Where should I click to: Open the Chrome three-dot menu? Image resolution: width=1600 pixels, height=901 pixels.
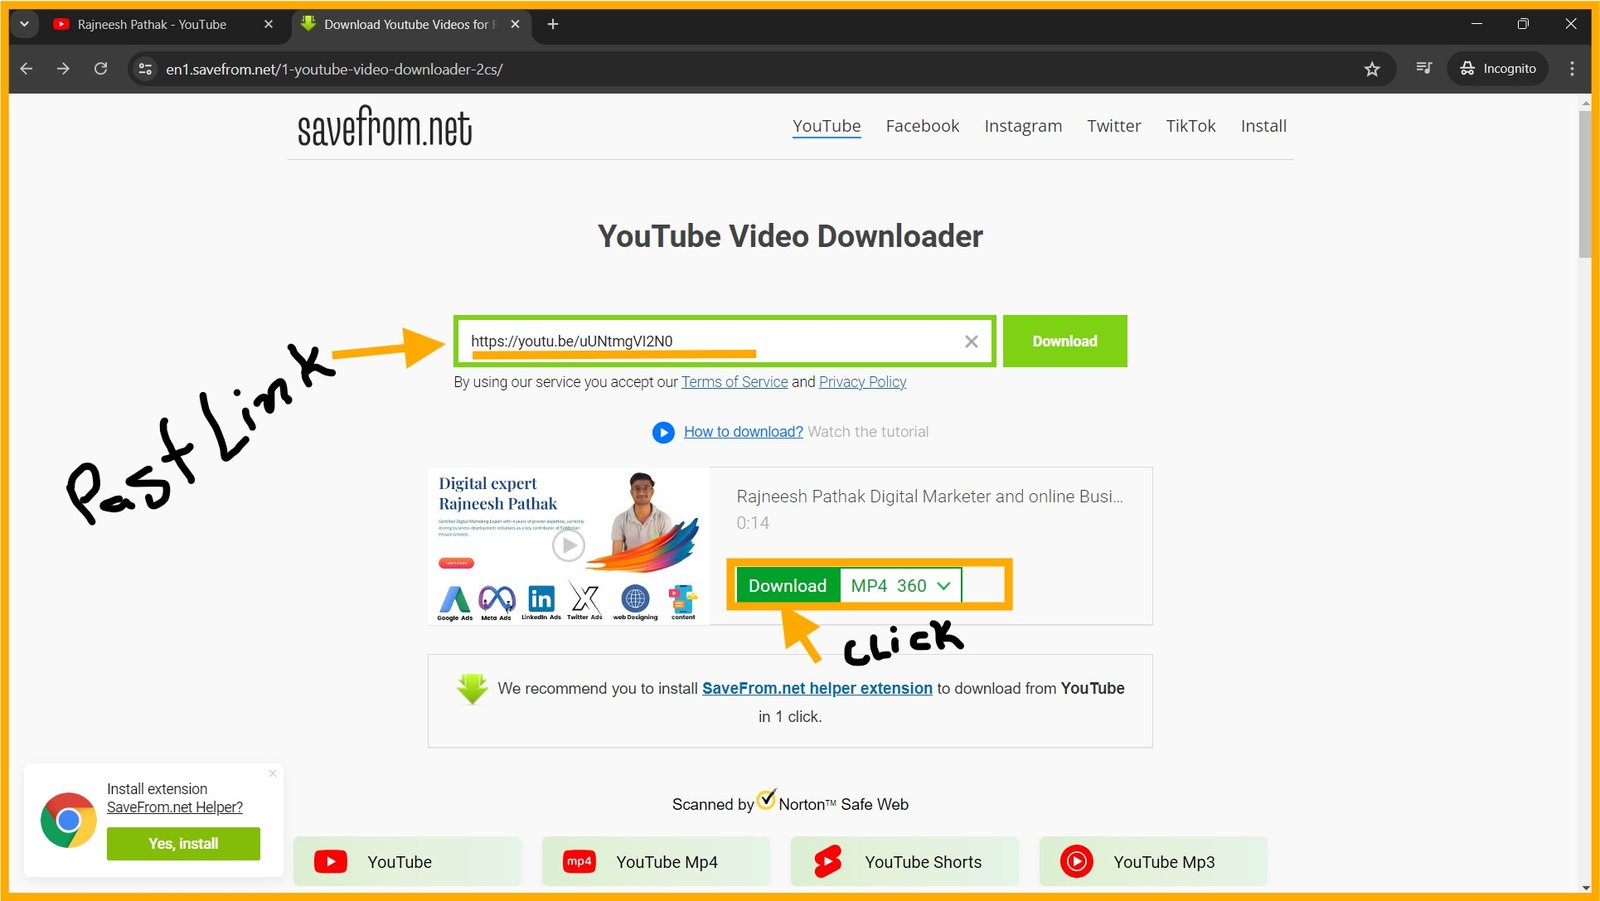pos(1572,69)
